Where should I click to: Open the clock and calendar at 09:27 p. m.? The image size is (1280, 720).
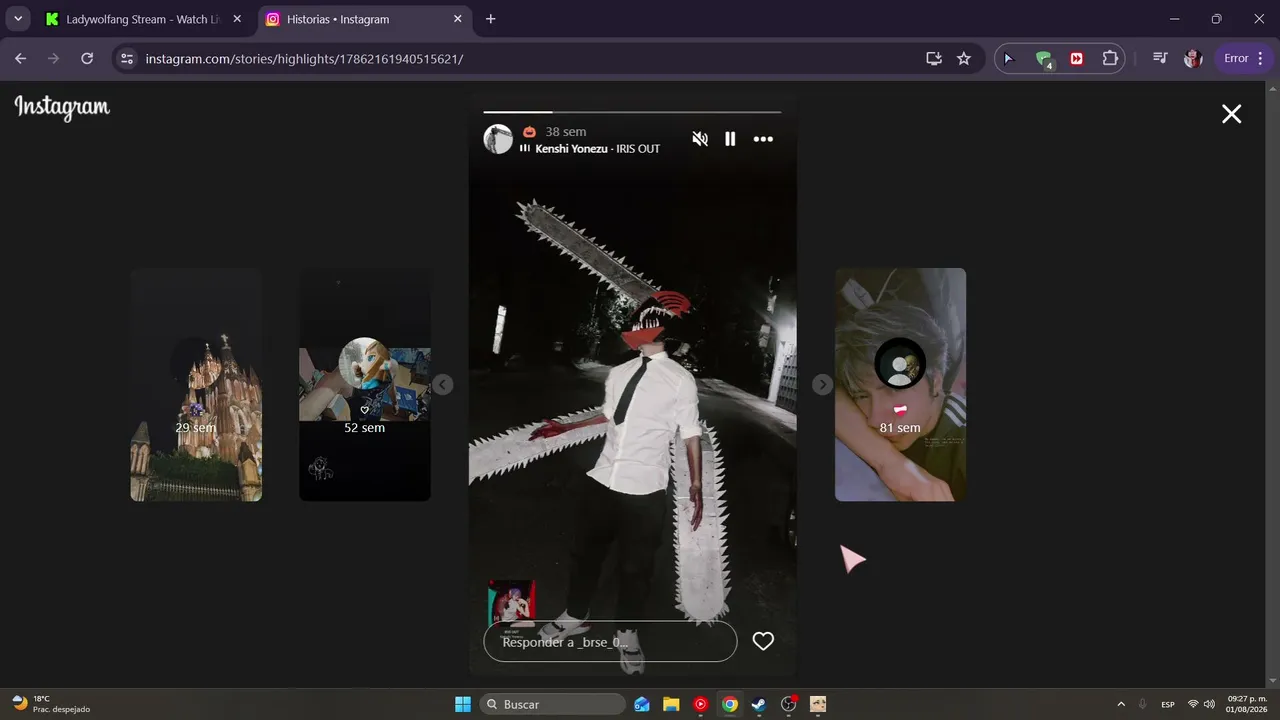1246,704
